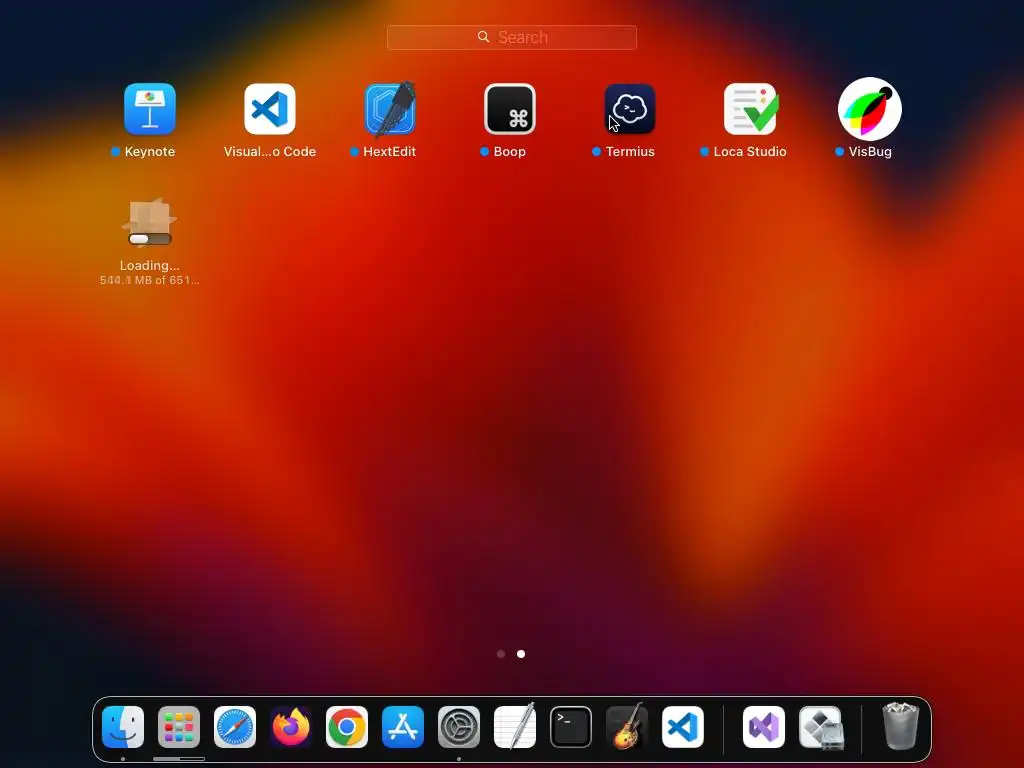Go to the first Launchpad page dot
Screen dimensions: 1024x768
(x=501, y=654)
